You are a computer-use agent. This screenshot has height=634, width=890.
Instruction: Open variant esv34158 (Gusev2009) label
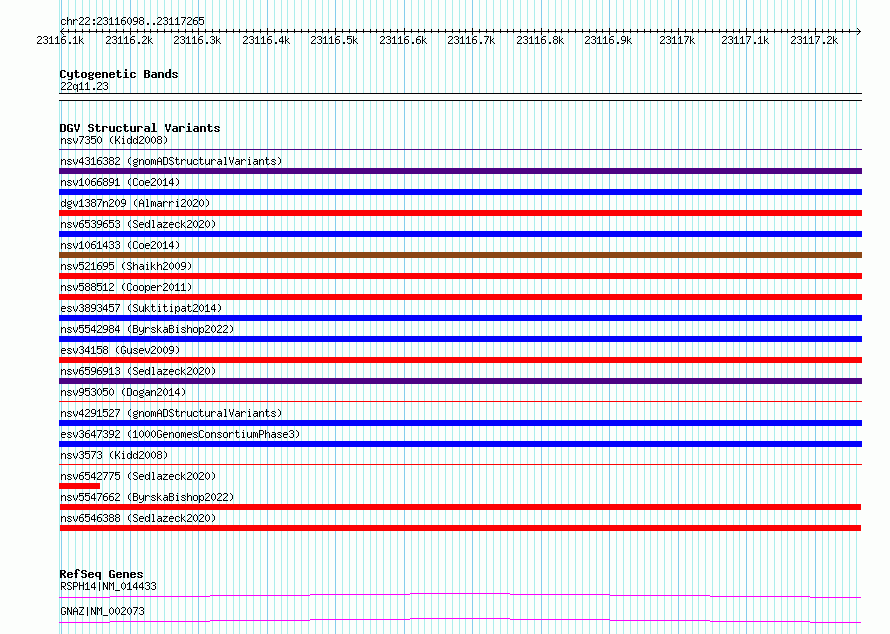[120, 350]
